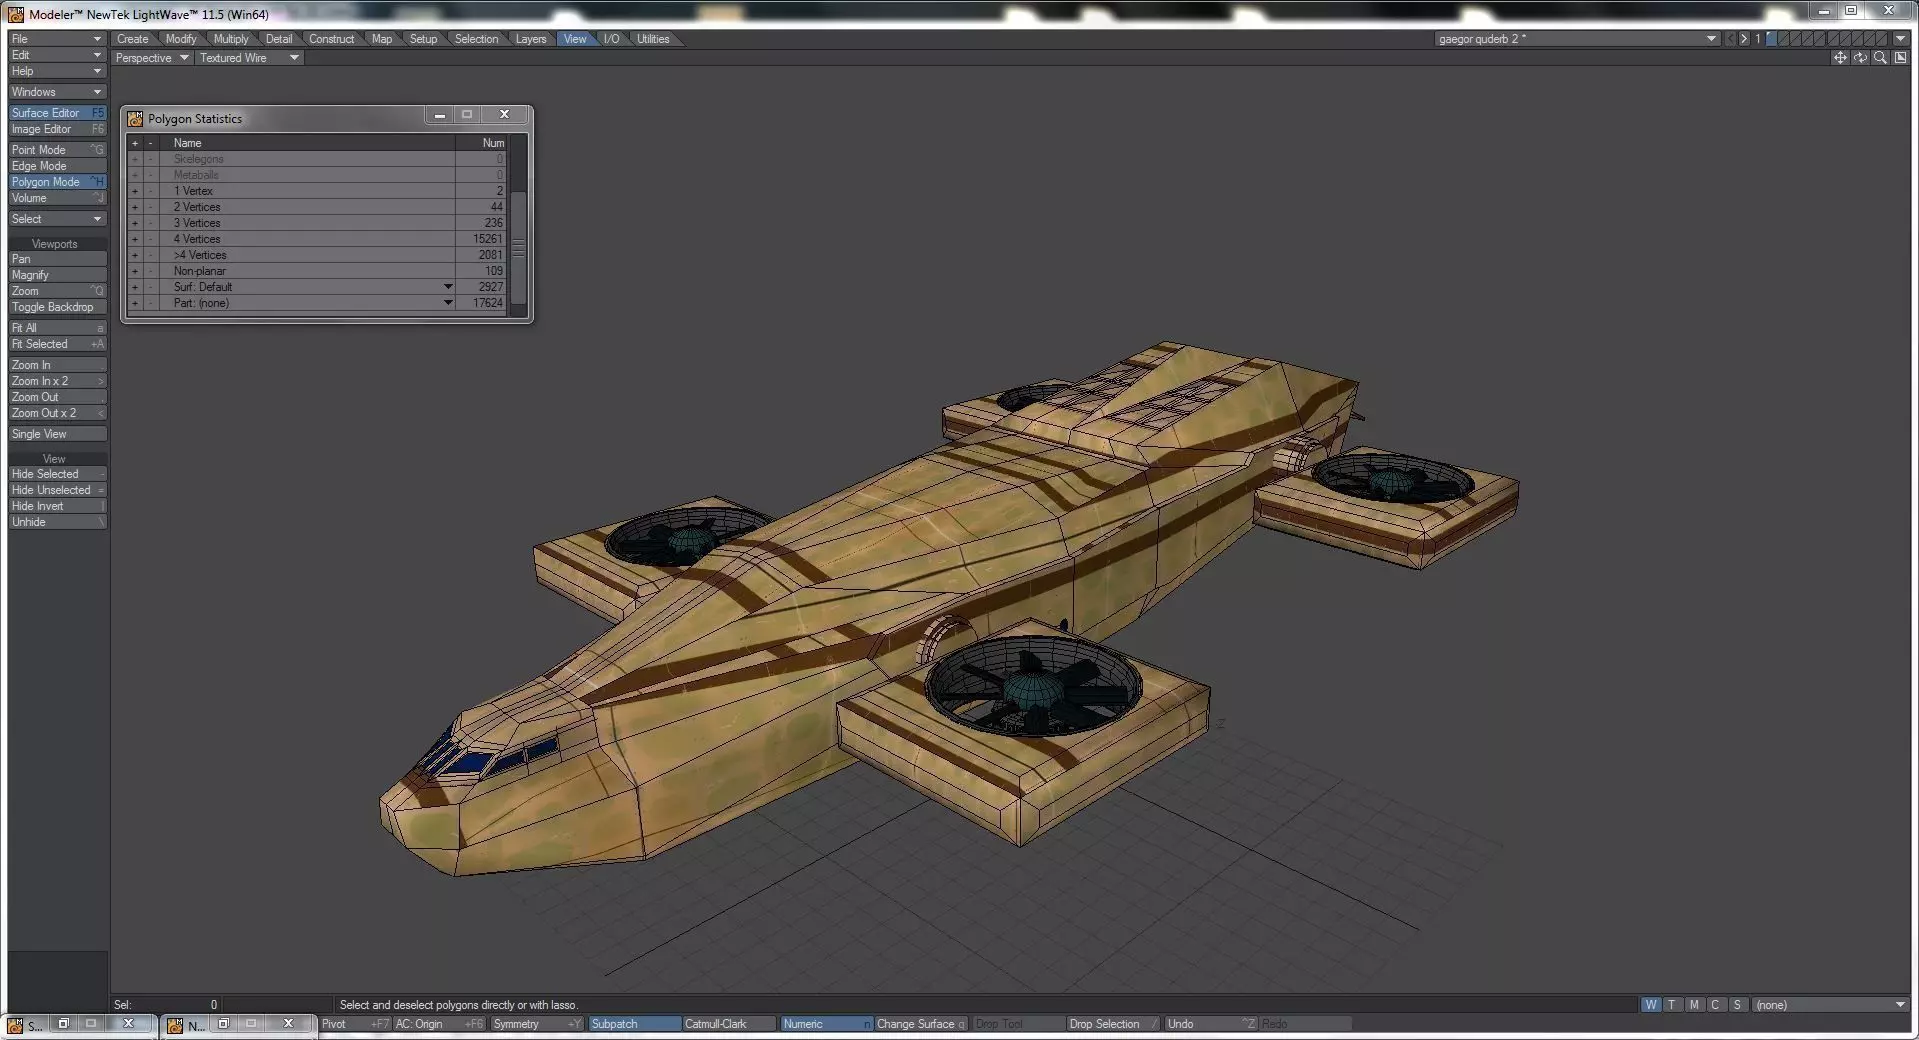This screenshot has width=1919, height=1040.
Task: Open the Edit dropdown menu
Action: point(57,55)
